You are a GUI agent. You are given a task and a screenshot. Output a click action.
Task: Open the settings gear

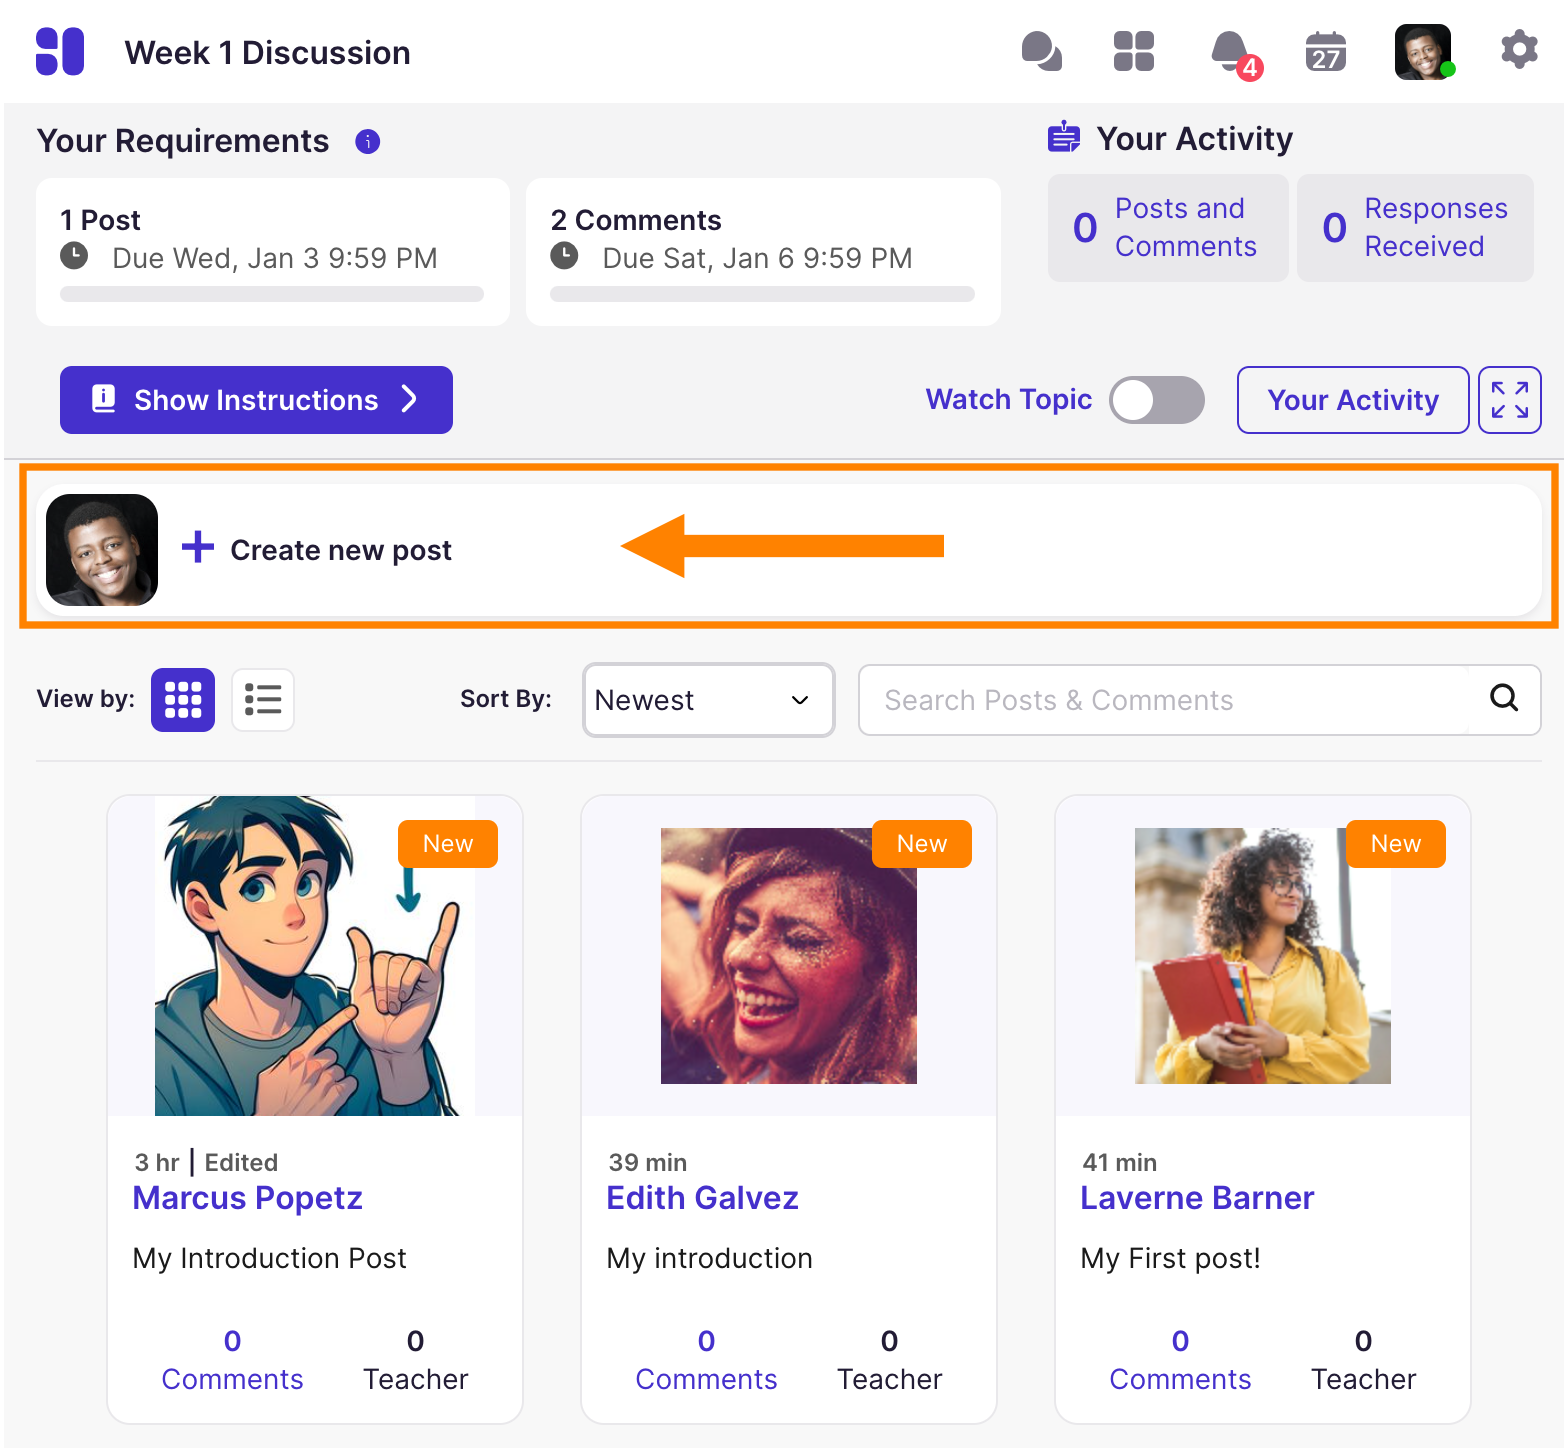tap(1518, 51)
